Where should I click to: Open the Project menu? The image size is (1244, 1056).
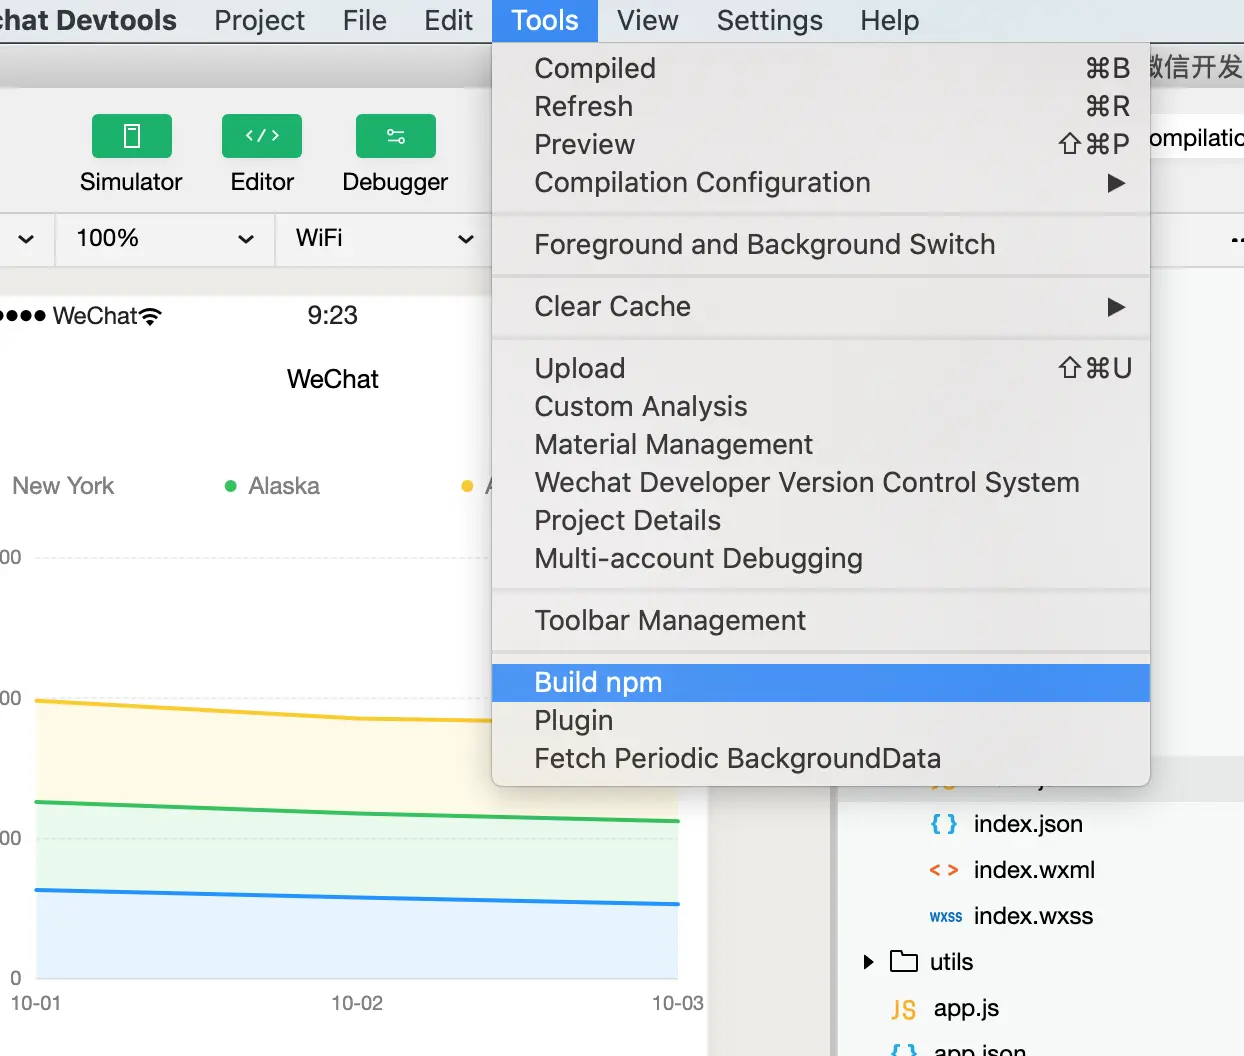tap(259, 21)
